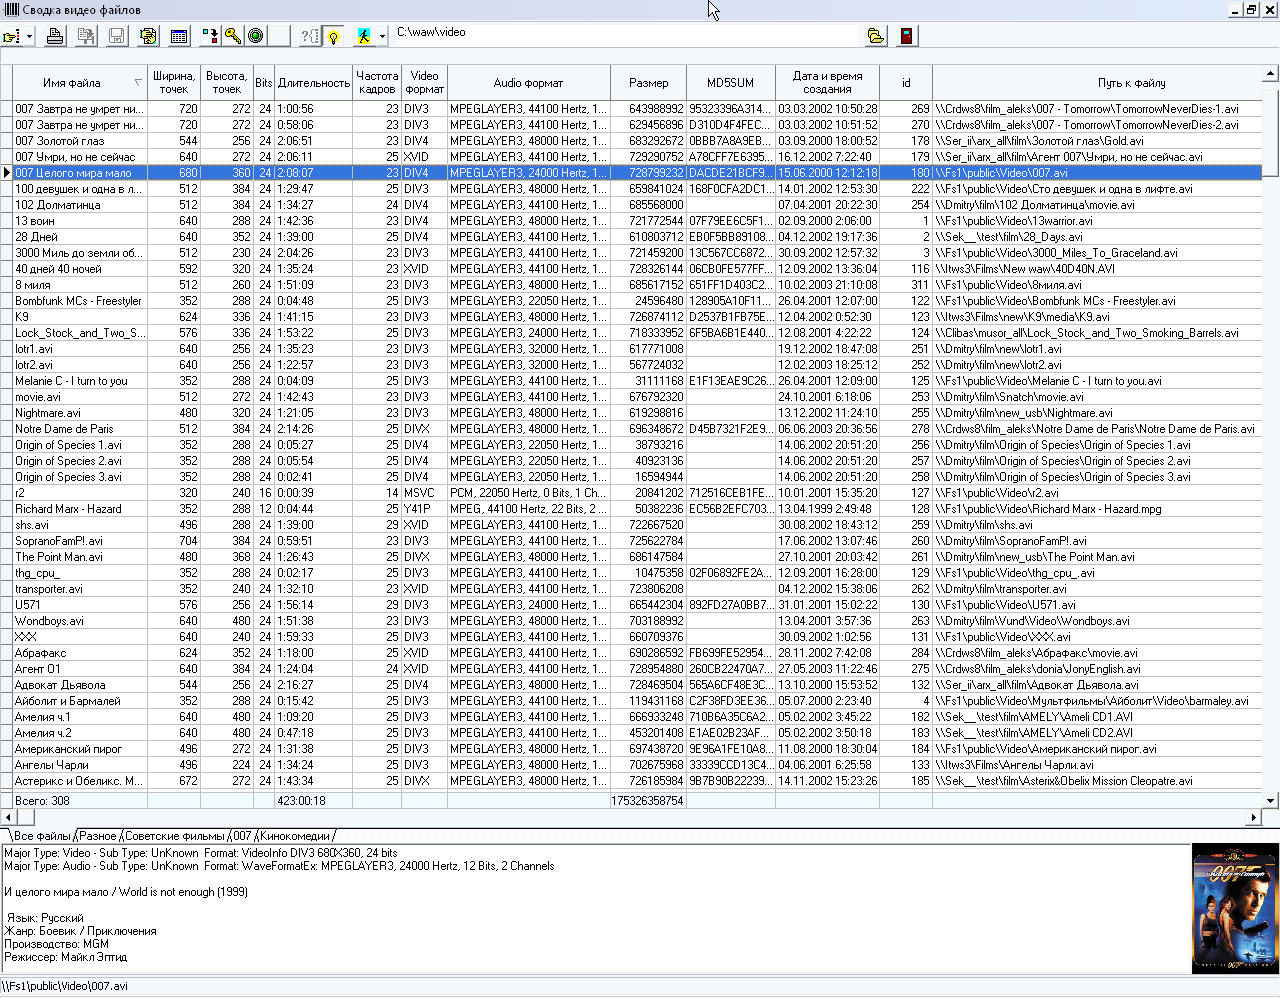
Task: Switch to the Кинокомедии tab
Action: coord(295,836)
